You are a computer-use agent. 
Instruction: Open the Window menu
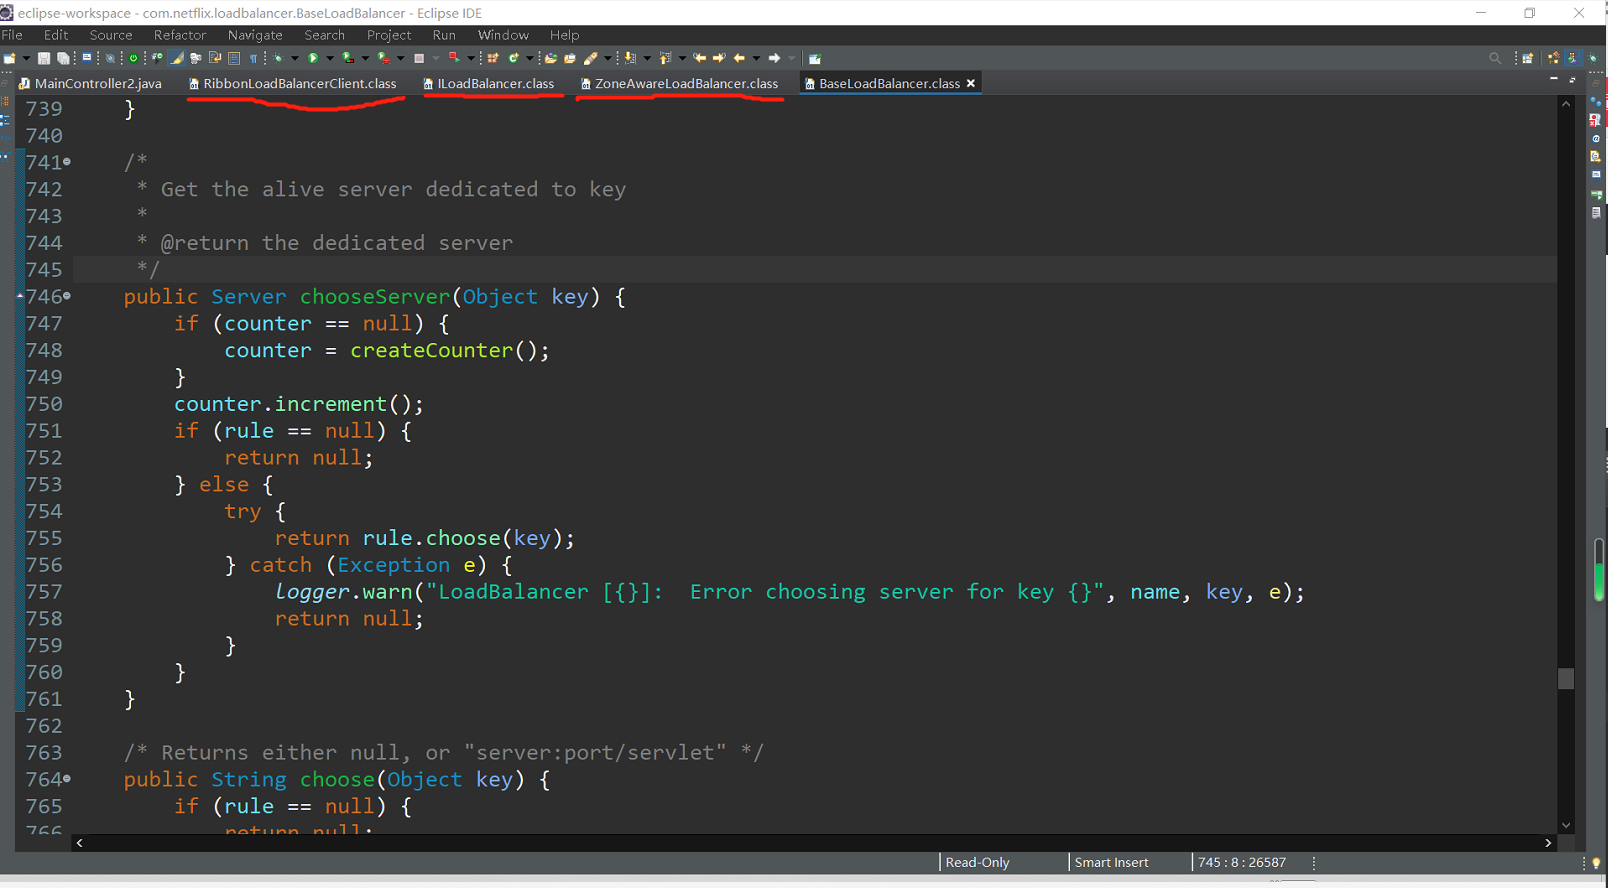503,35
